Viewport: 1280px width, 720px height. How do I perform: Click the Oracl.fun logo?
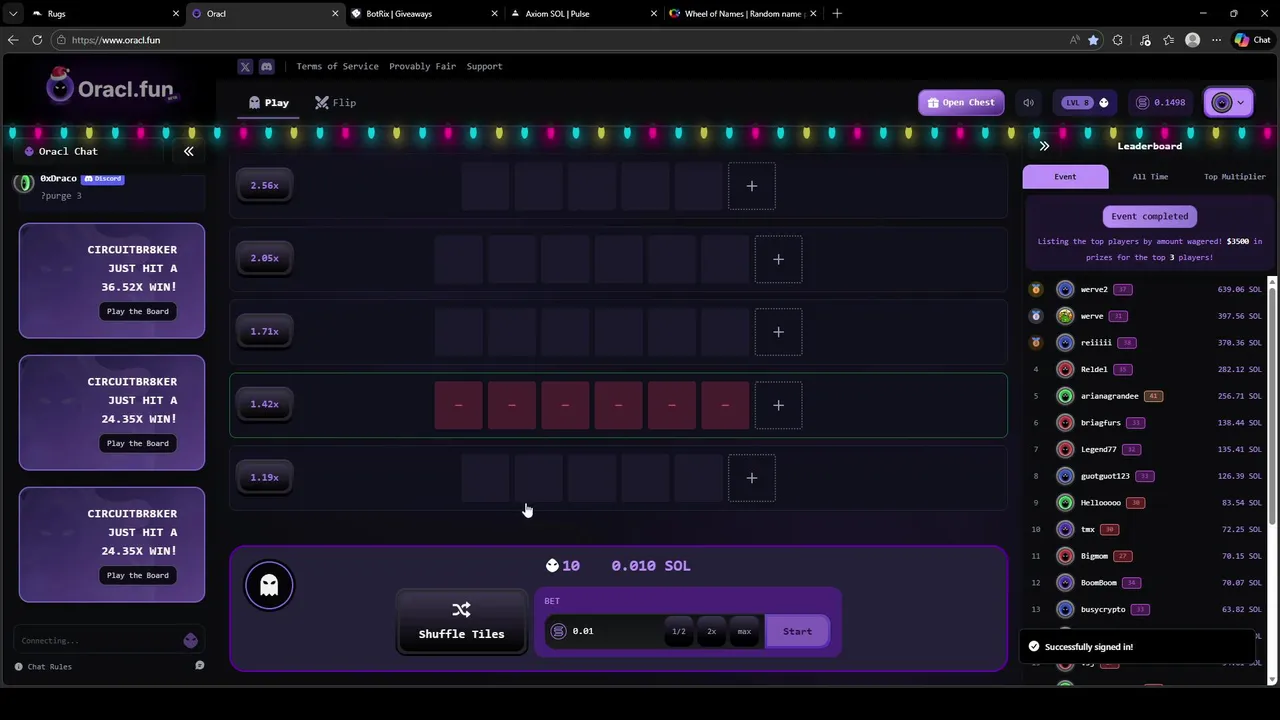click(x=113, y=88)
